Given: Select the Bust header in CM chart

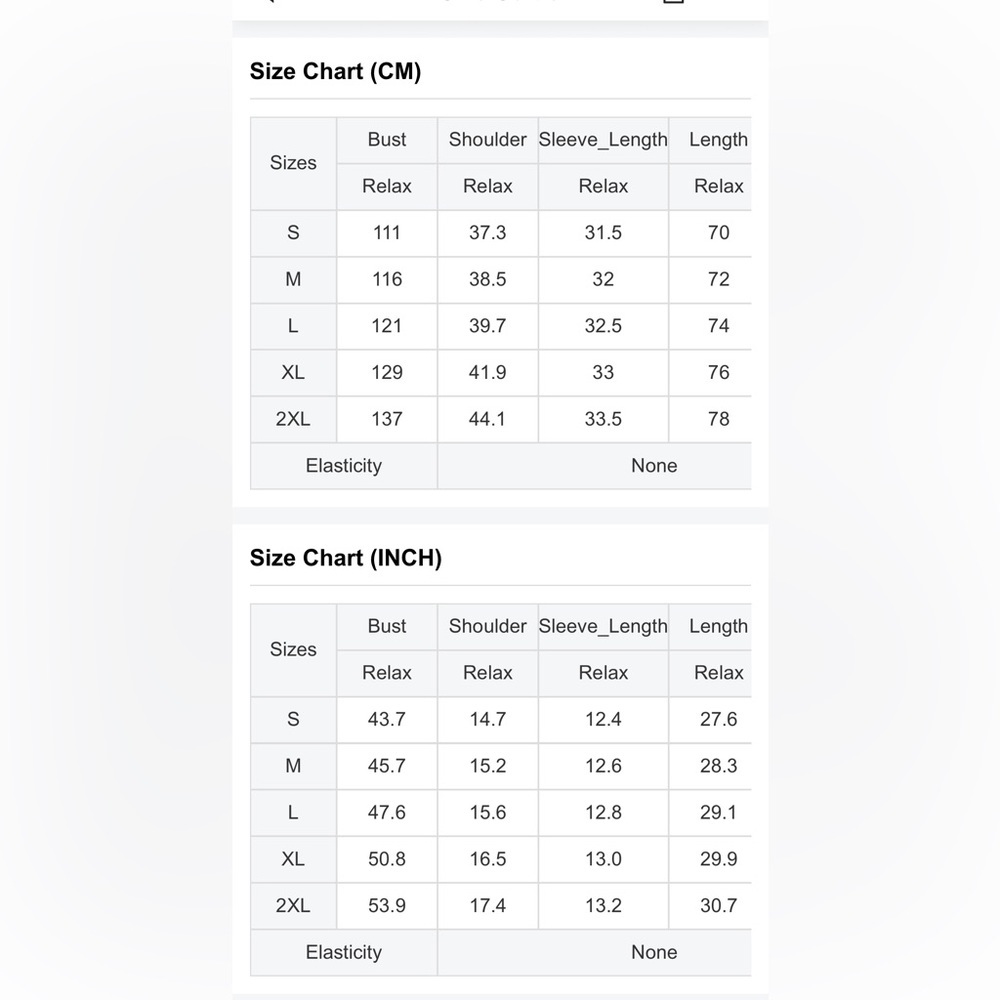Looking at the screenshot, I should [387, 140].
